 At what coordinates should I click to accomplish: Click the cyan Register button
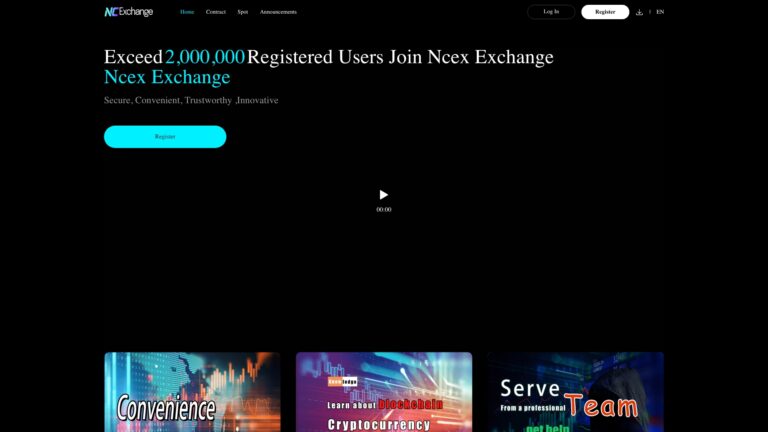coord(165,137)
